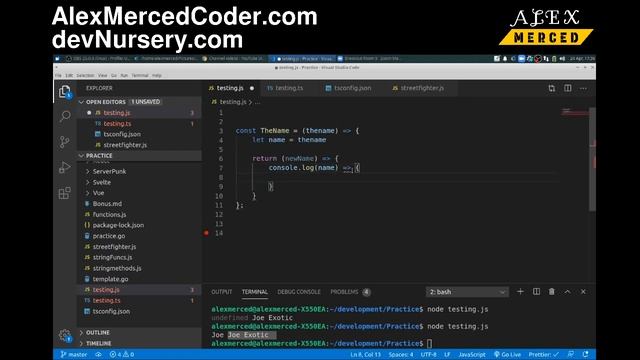
Task: Open the Source Control view
Action: [x=64, y=142]
